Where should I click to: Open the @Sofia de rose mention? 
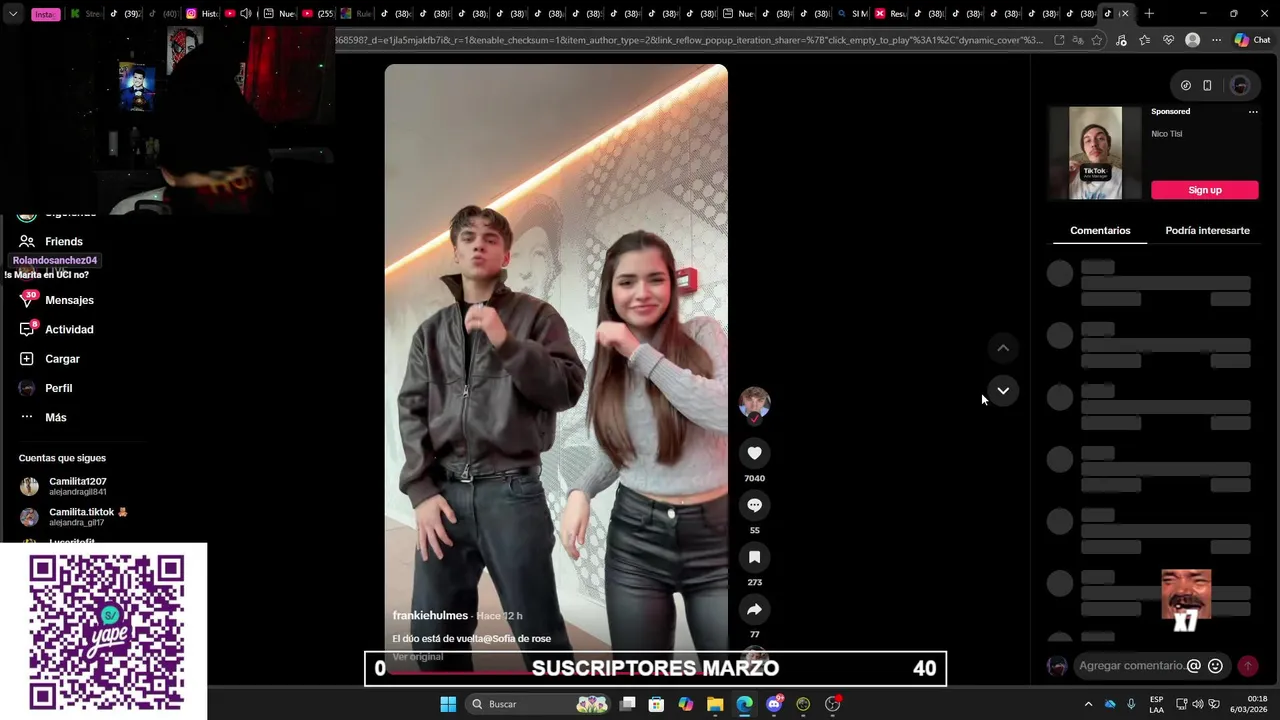tap(517, 639)
